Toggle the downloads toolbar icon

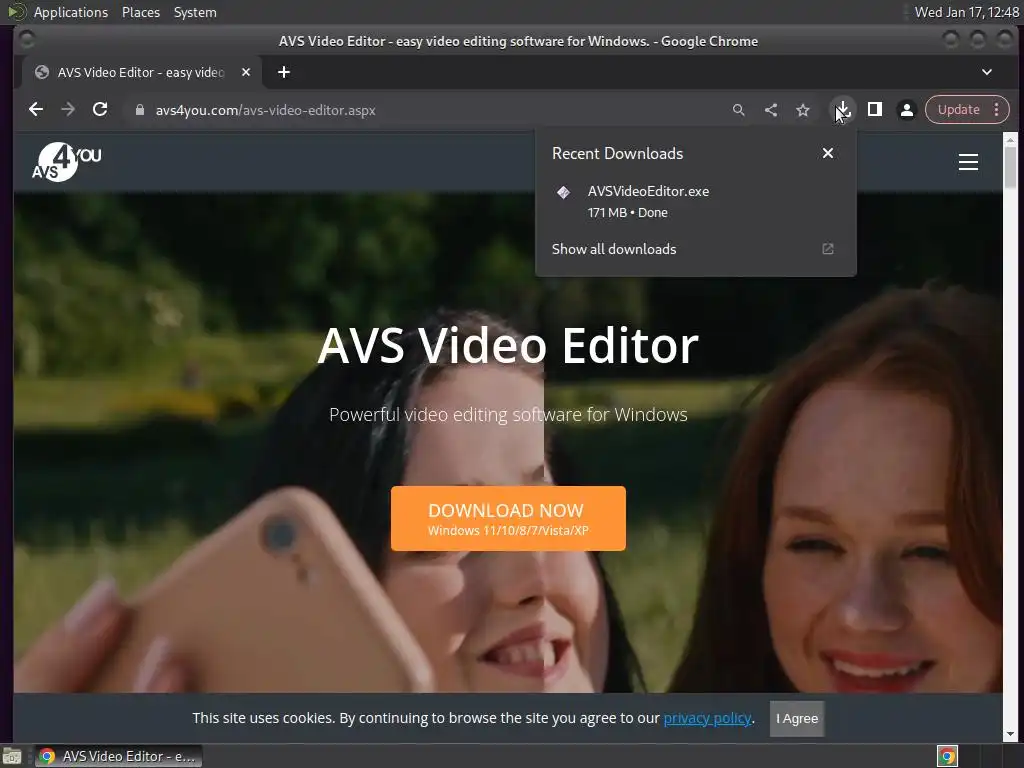pos(842,110)
